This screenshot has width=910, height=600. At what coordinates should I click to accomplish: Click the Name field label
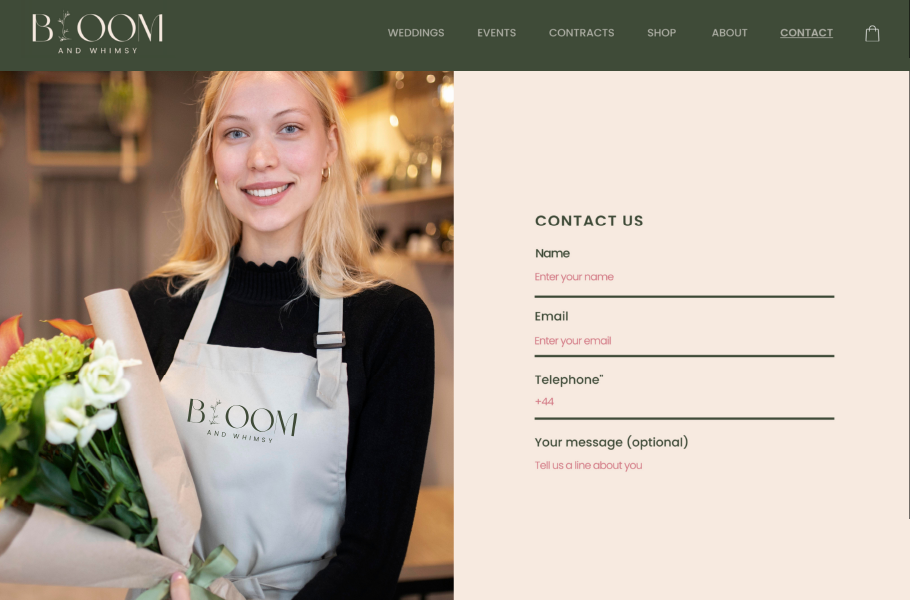552,254
